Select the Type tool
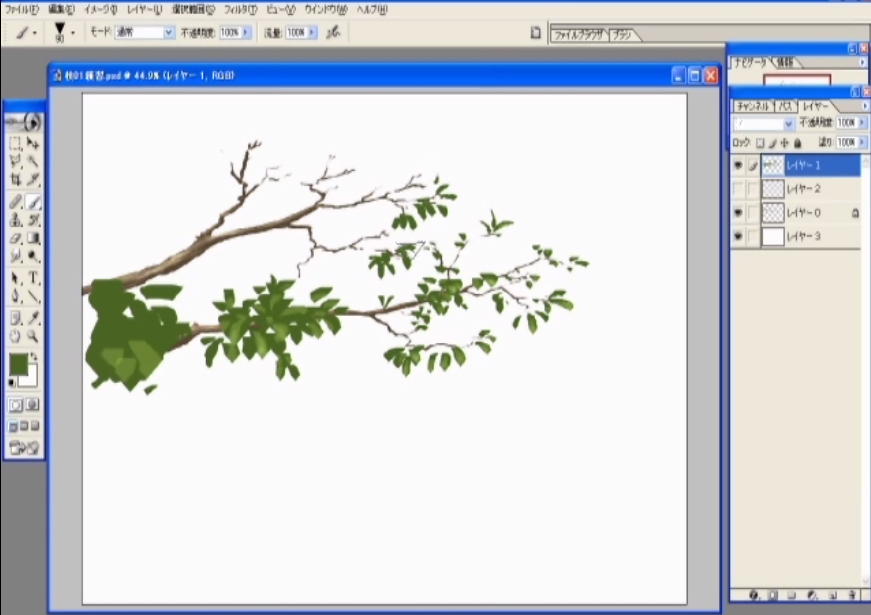 33,278
